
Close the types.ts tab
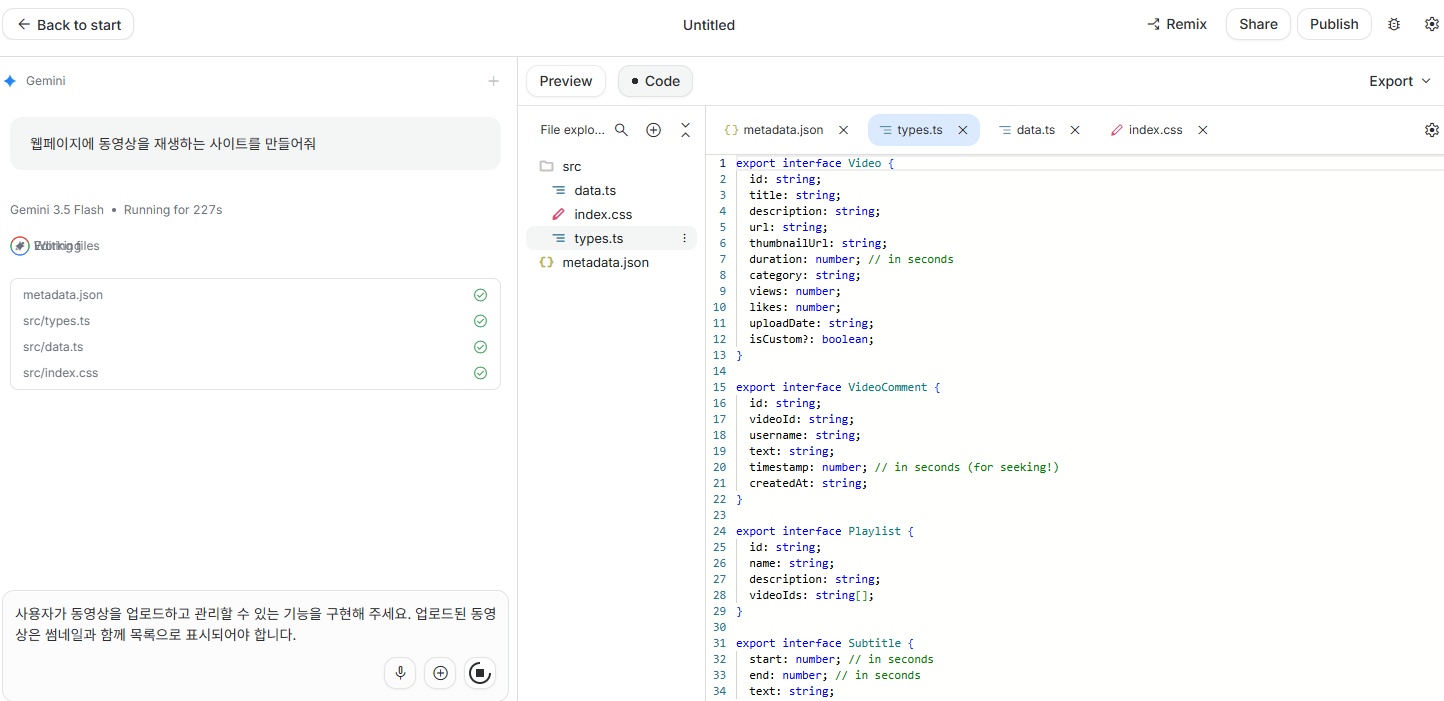(963, 130)
